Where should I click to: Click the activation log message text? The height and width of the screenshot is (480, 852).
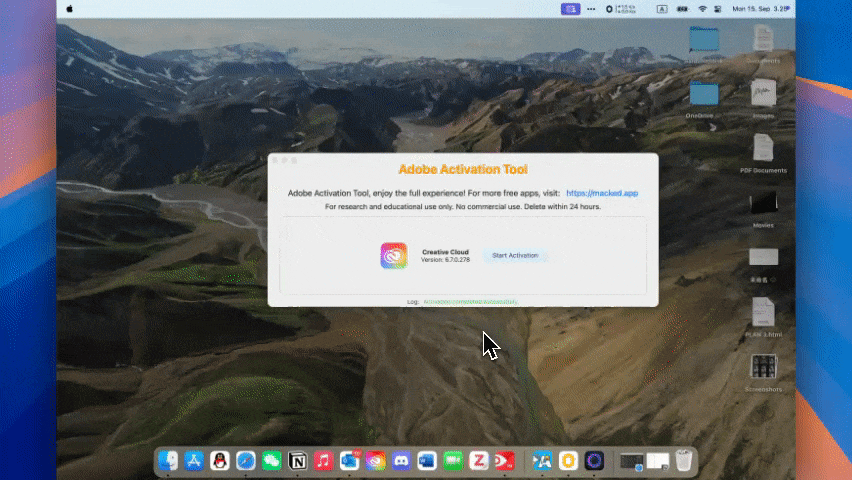(470, 302)
